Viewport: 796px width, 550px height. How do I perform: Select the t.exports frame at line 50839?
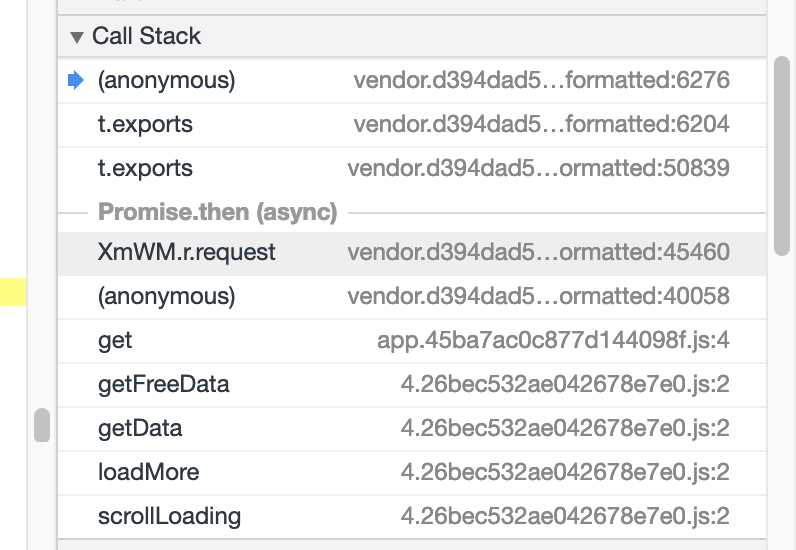(x=145, y=168)
